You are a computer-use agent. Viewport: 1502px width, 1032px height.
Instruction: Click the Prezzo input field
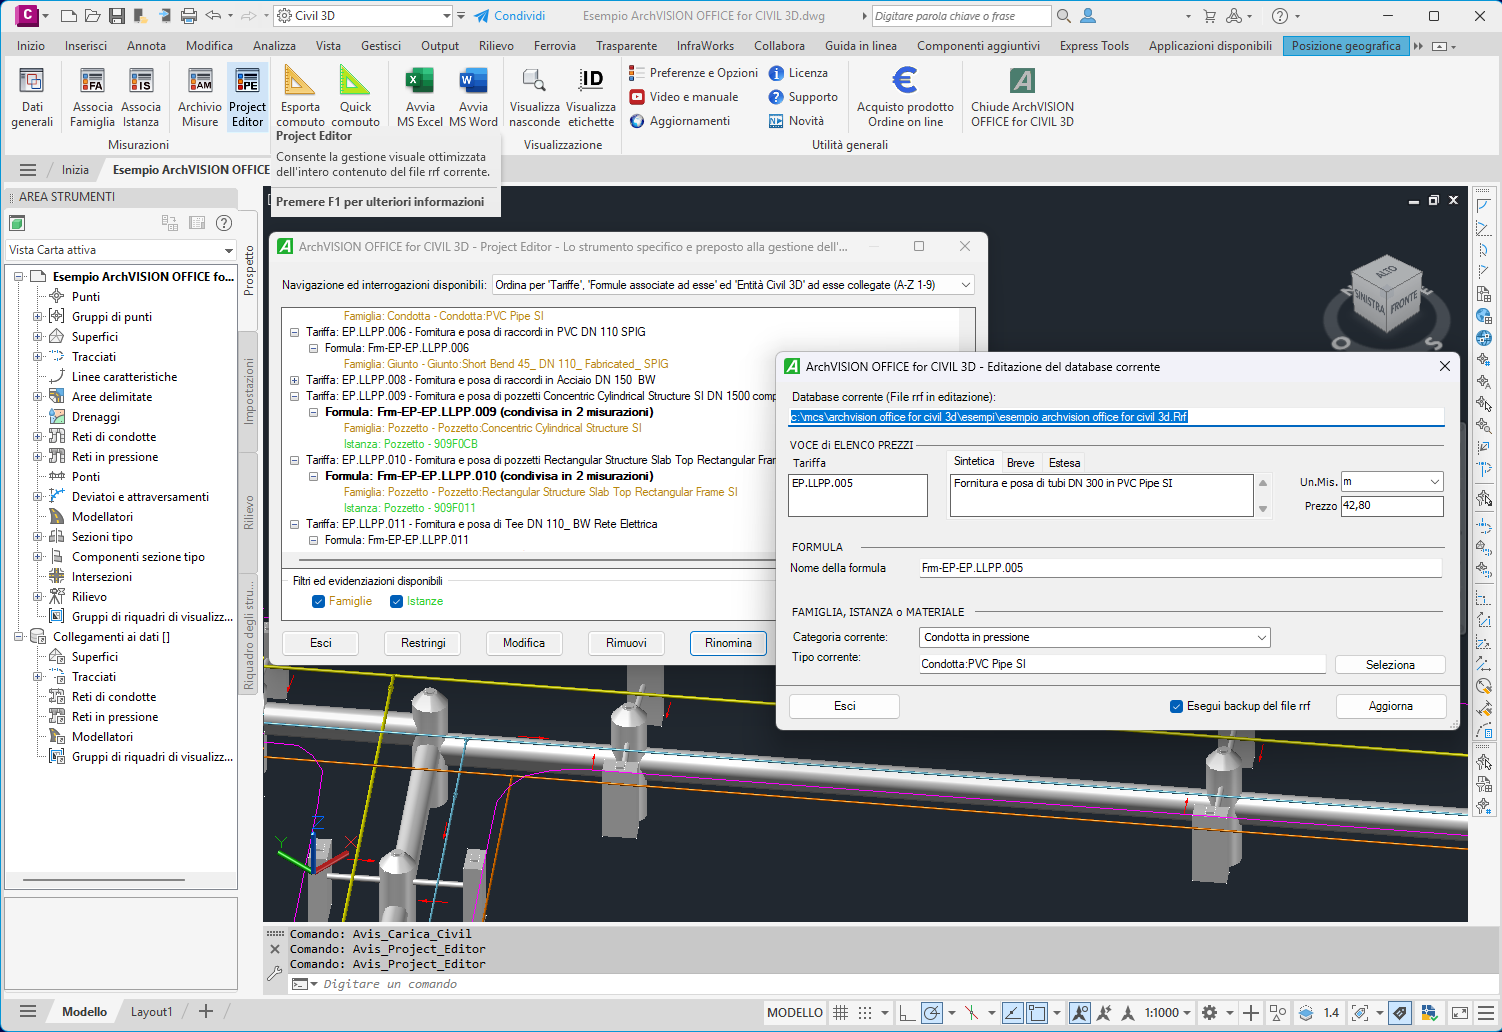1392,506
